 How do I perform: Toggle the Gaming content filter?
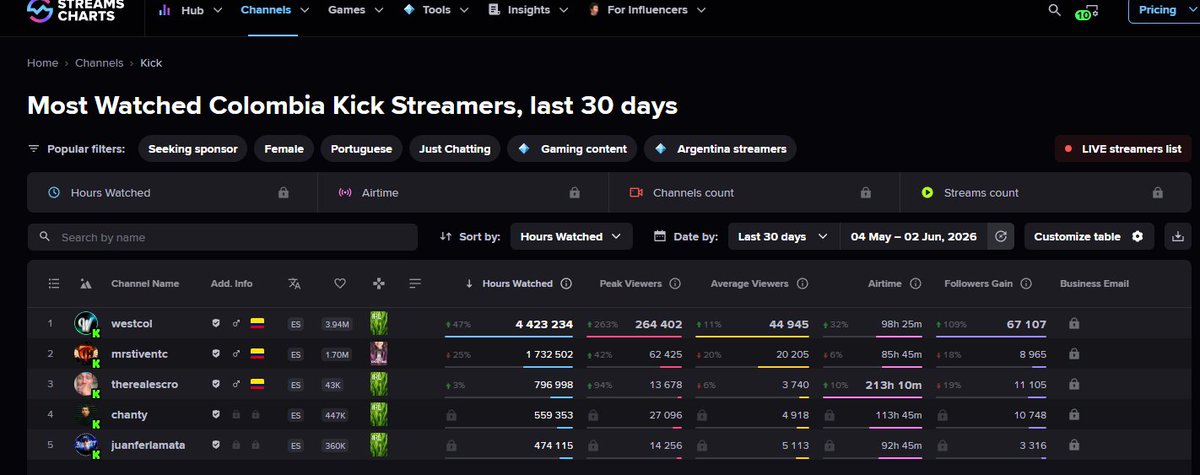[572, 149]
